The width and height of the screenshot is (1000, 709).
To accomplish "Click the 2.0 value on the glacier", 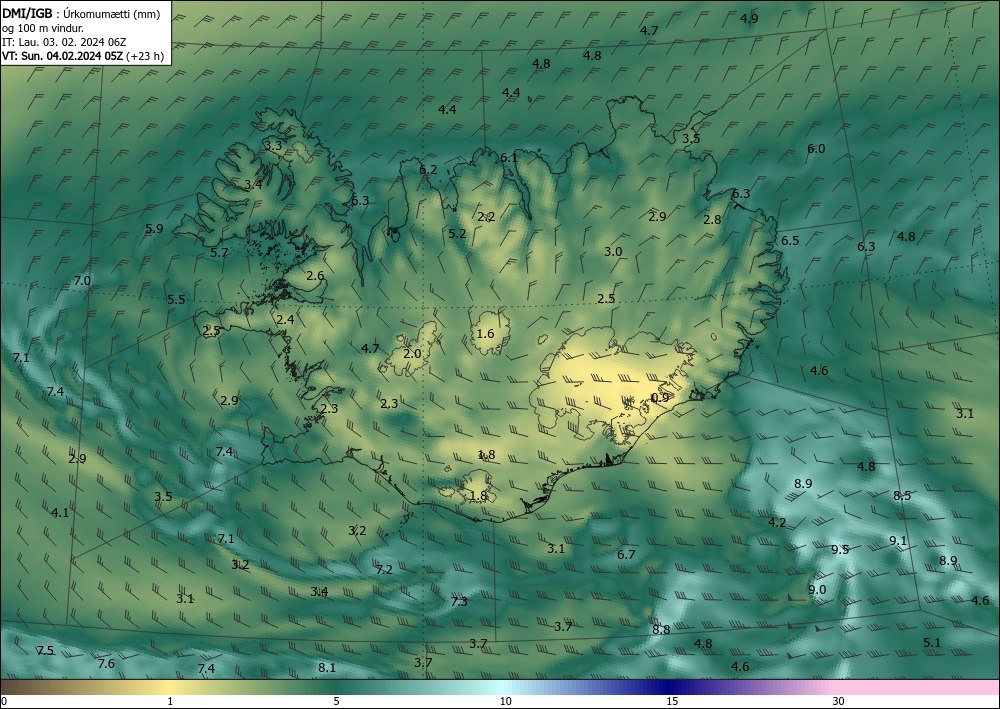I will click(x=413, y=353).
